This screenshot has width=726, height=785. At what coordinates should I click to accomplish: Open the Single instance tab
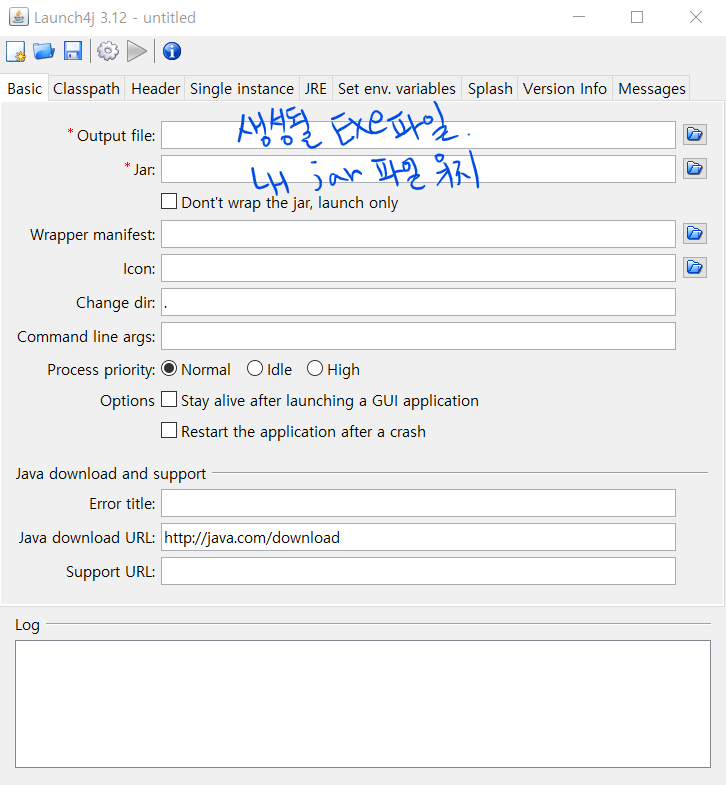pyautogui.click(x=242, y=89)
